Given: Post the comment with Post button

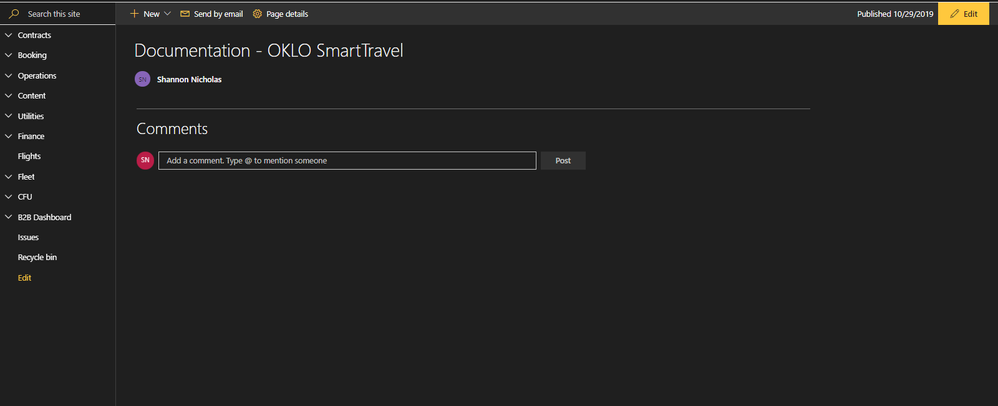Looking at the screenshot, I should [x=563, y=160].
